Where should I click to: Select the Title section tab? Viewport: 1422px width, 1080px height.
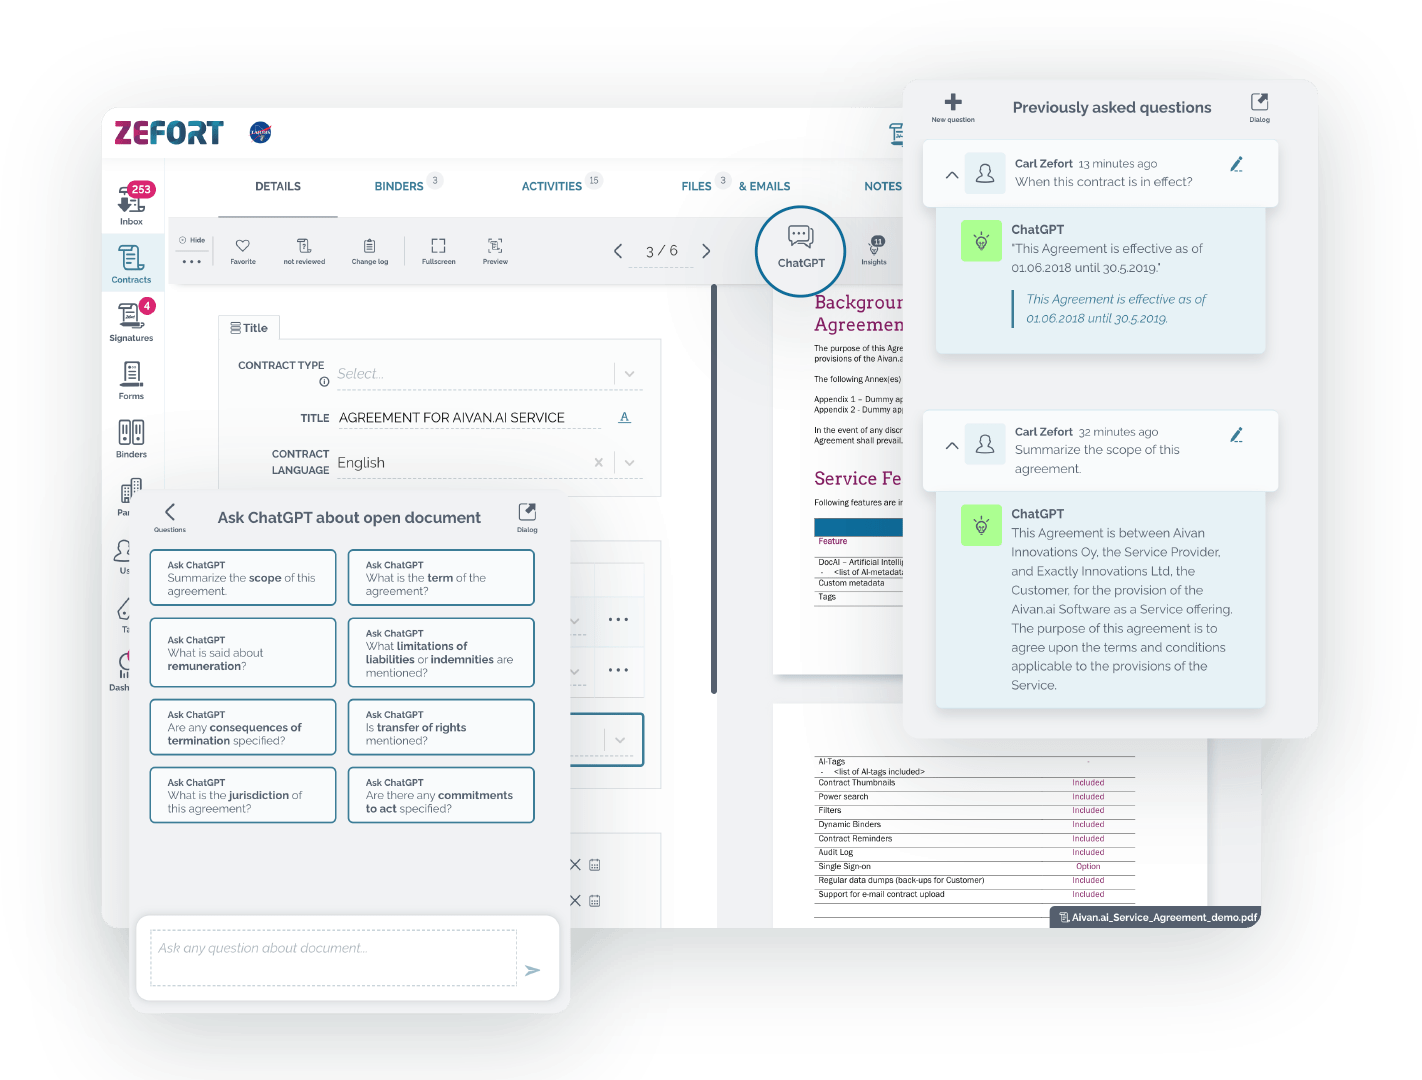pyautogui.click(x=249, y=328)
